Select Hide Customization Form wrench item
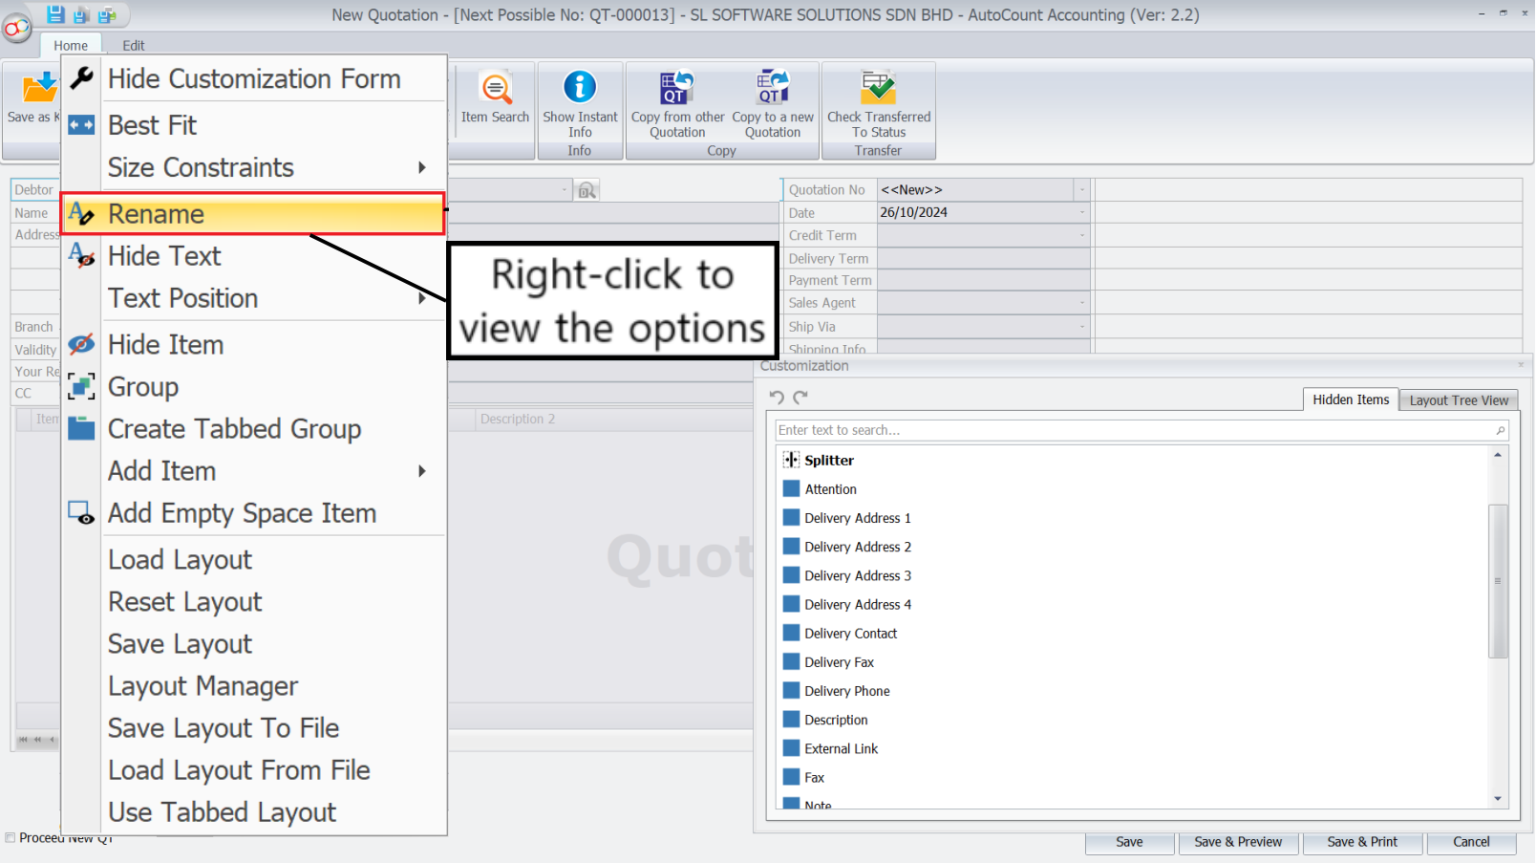1536x863 pixels. [x=253, y=79]
